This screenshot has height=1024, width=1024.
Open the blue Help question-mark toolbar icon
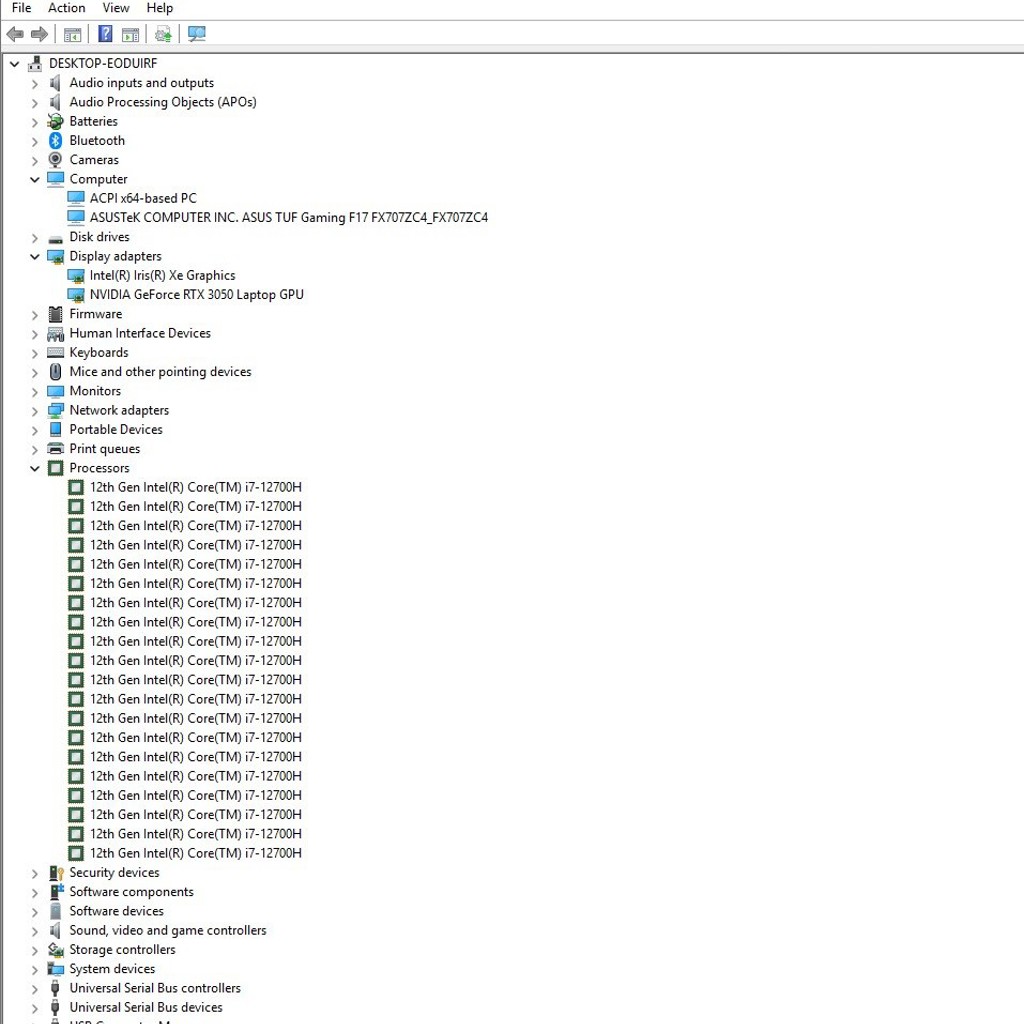[105, 34]
